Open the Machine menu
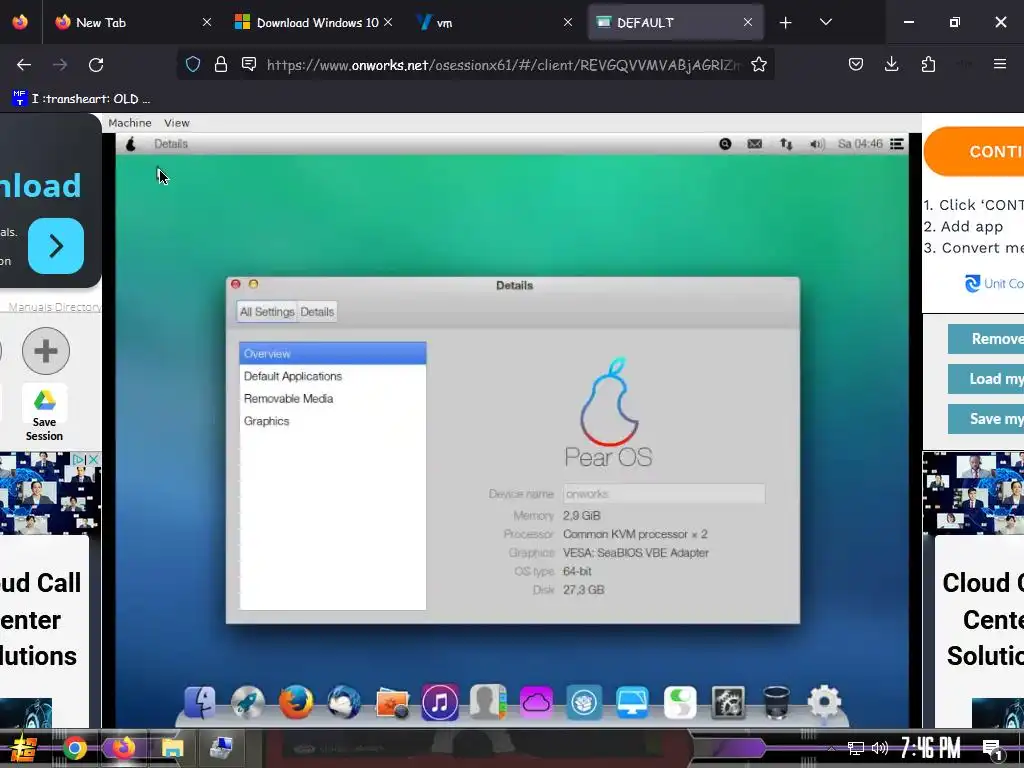This screenshot has height=768, width=1024. click(x=129, y=123)
